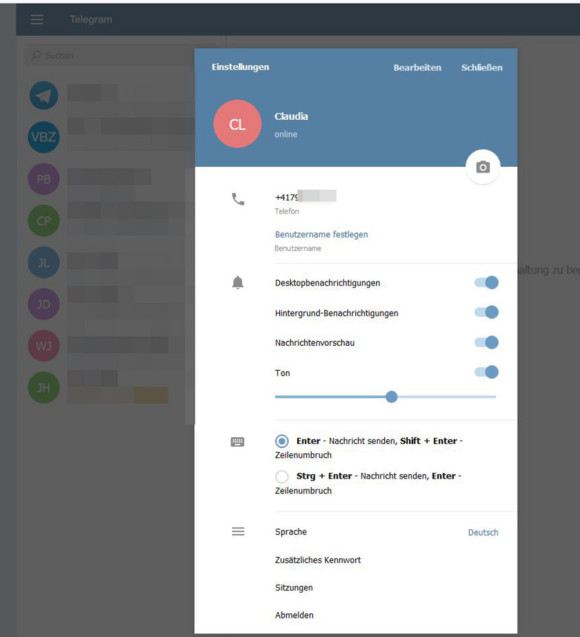Image resolution: width=580 pixels, height=637 pixels.
Task: Click the Benutzername festlegen link
Action: 321,234
